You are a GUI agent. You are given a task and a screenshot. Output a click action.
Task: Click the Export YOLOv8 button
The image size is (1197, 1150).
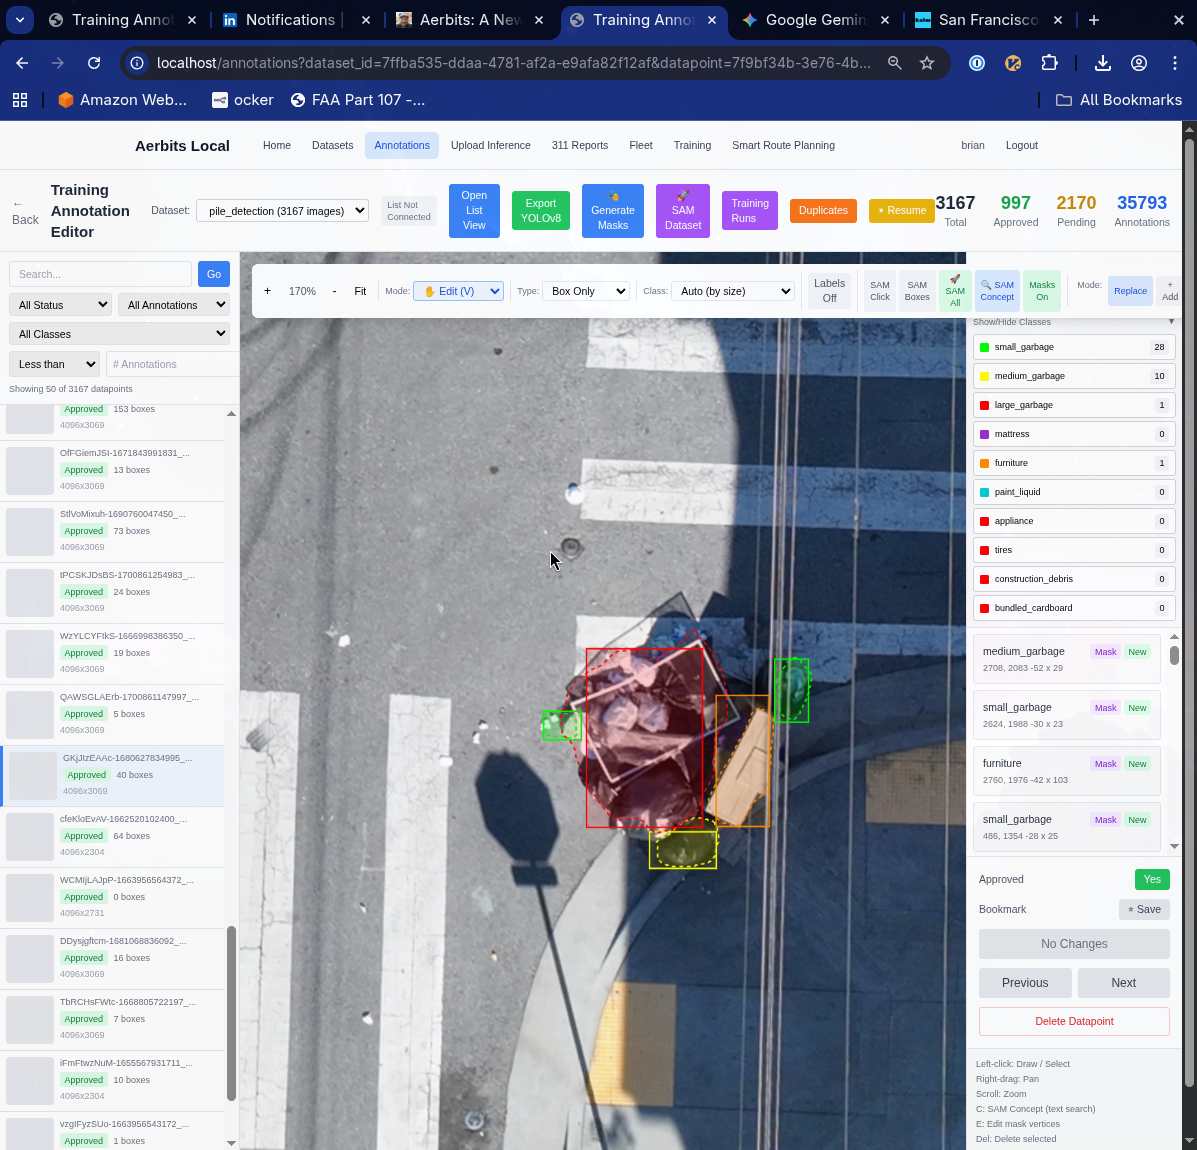click(x=540, y=211)
